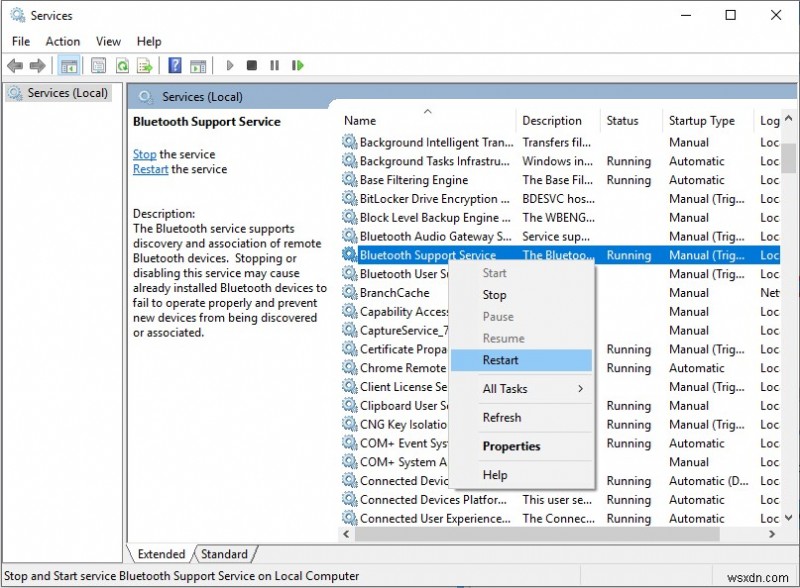Toggle the console tree show/hide icon
The width and height of the screenshot is (800, 588).
click(x=68, y=65)
